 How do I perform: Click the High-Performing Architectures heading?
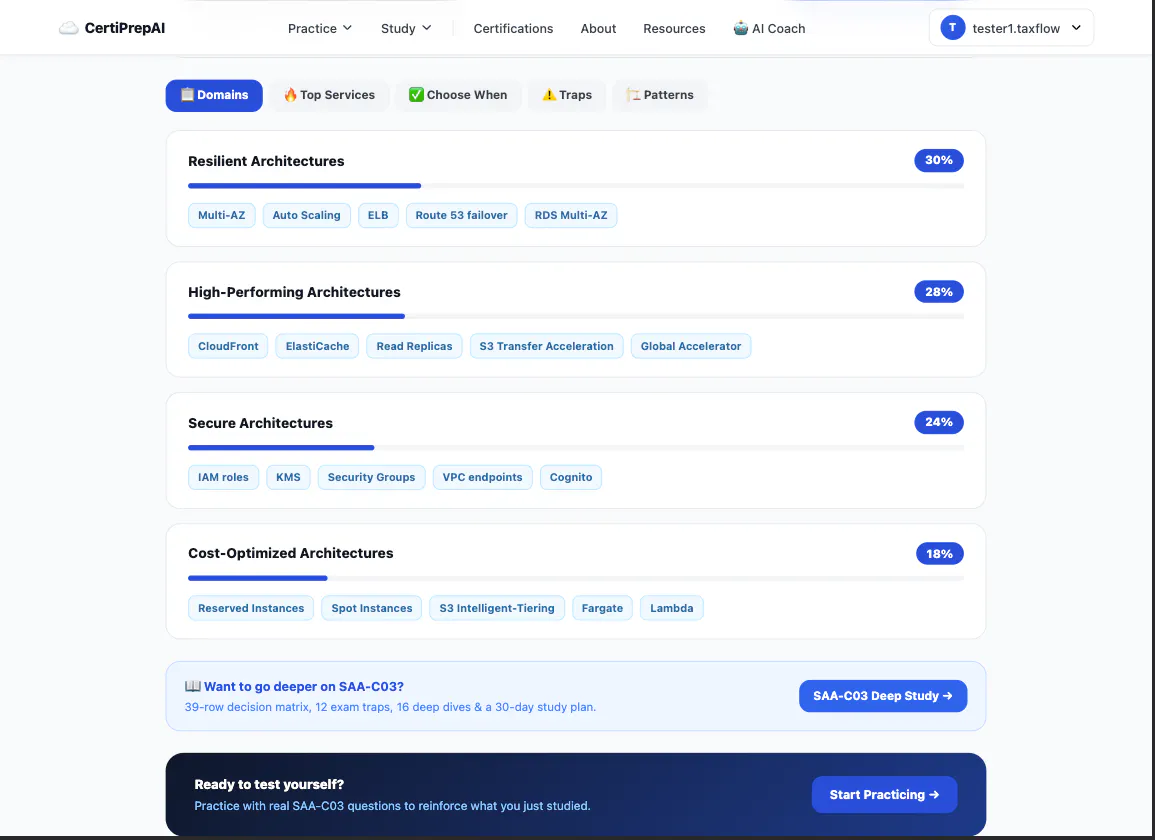[294, 292]
